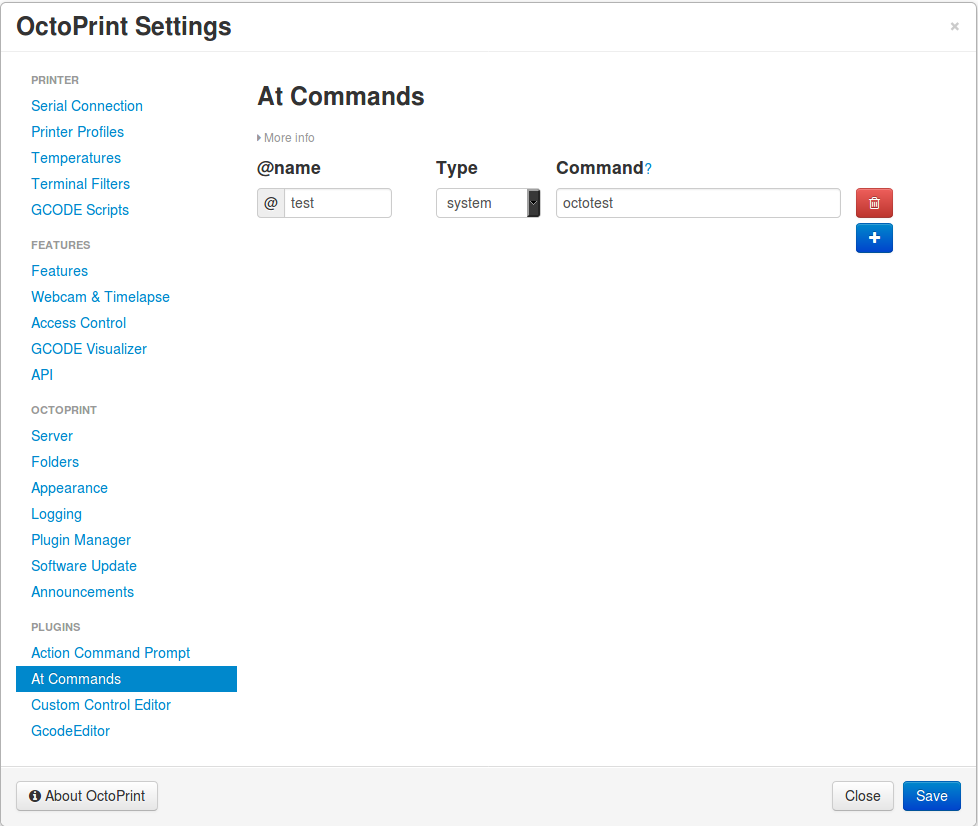Go to the API settings
Screen dimensions: 978x826
pos(42,375)
